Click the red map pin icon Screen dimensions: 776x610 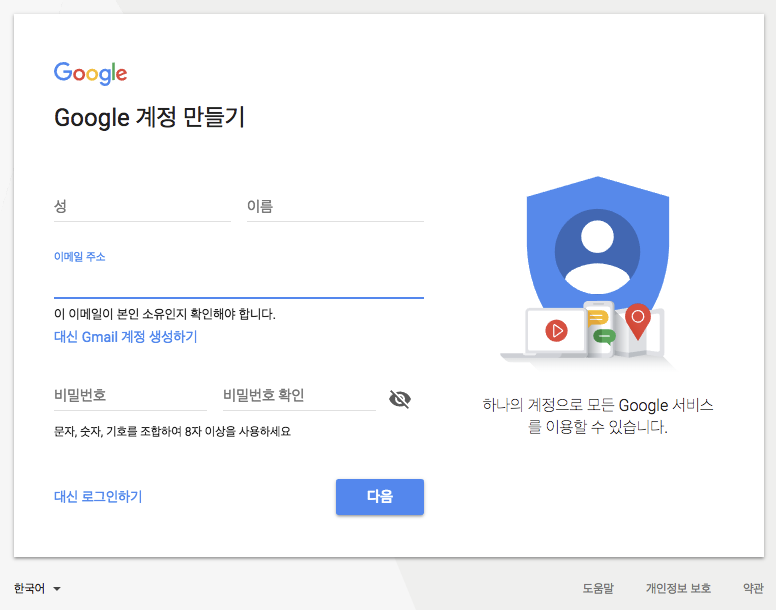tap(638, 321)
